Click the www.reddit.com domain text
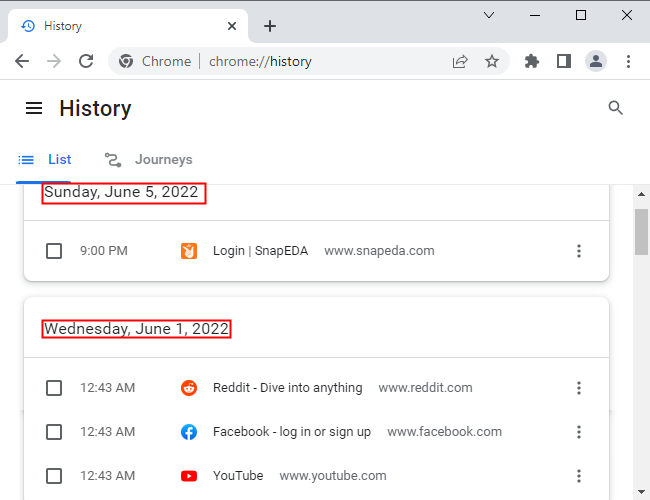This screenshot has width=650, height=500. [425, 388]
